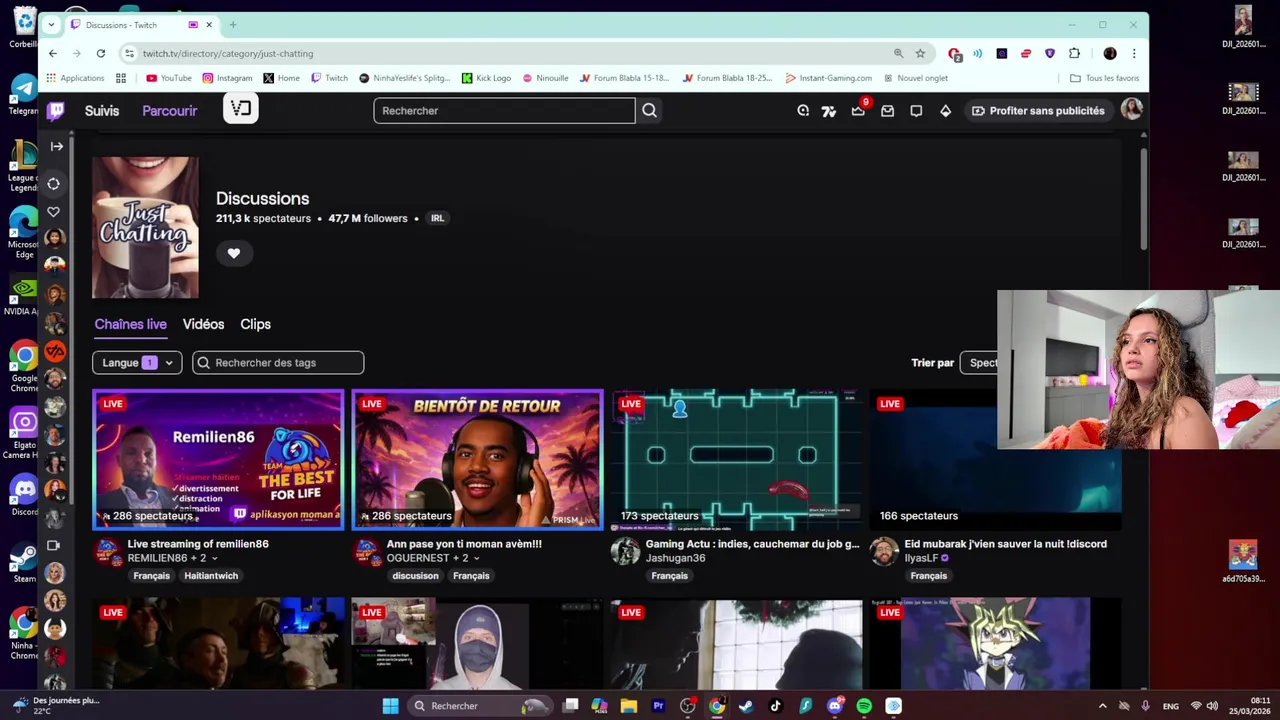Viewport: 1280px width, 720px height.
Task: Open the 7TV extension icon in Twitch header
Action: (x=829, y=111)
